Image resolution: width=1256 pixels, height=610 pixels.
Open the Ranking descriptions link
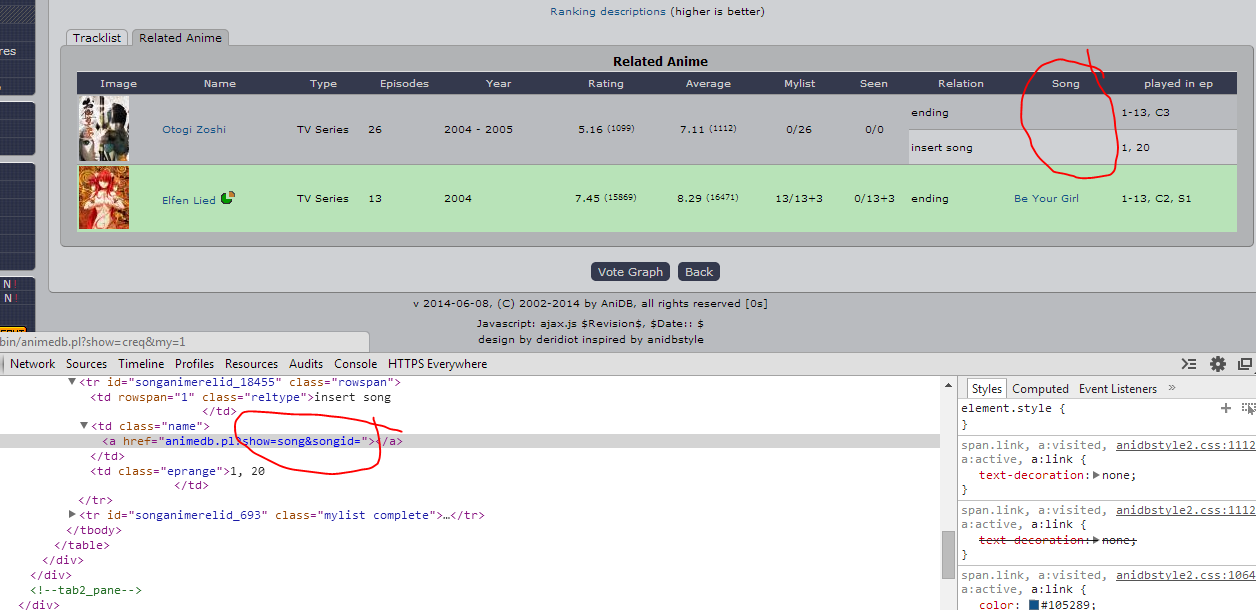click(607, 12)
